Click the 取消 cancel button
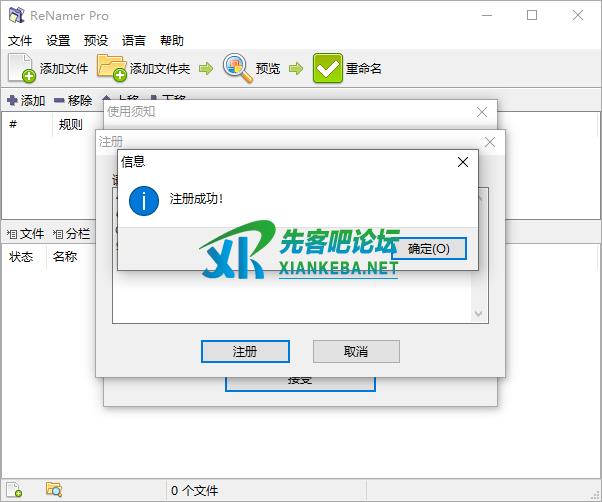 pyautogui.click(x=356, y=351)
